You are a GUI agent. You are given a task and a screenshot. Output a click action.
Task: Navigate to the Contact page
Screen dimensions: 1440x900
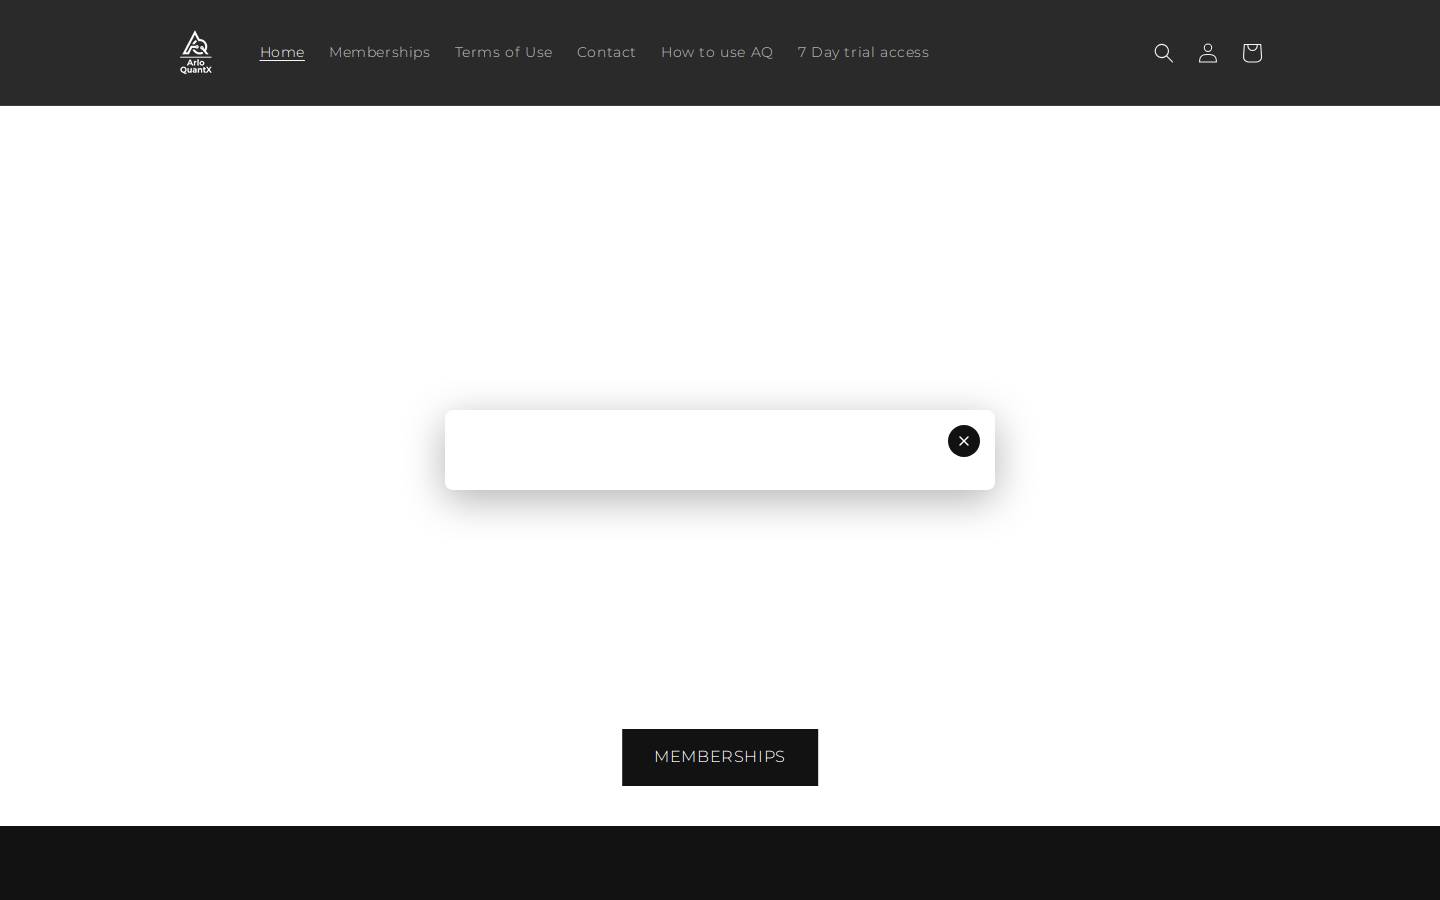pyautogui.click(x=606, y=52)
